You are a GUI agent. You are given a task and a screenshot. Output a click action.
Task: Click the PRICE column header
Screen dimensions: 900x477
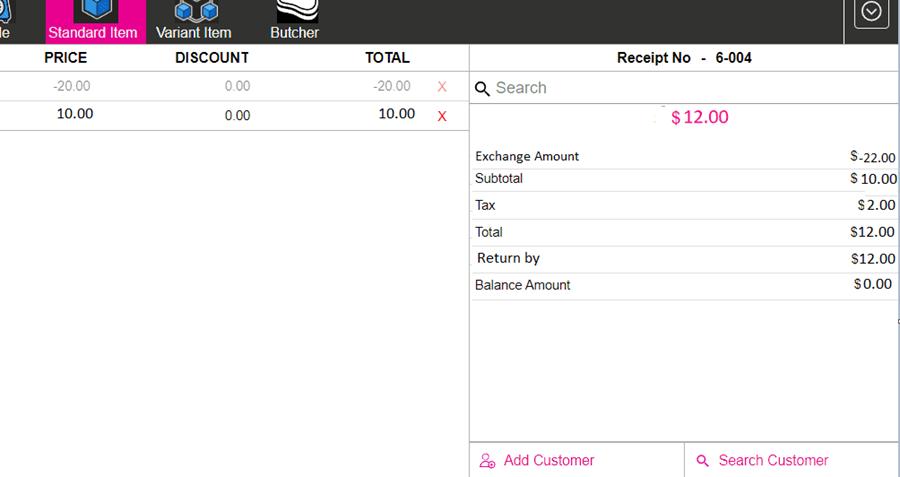click(66, 58)
